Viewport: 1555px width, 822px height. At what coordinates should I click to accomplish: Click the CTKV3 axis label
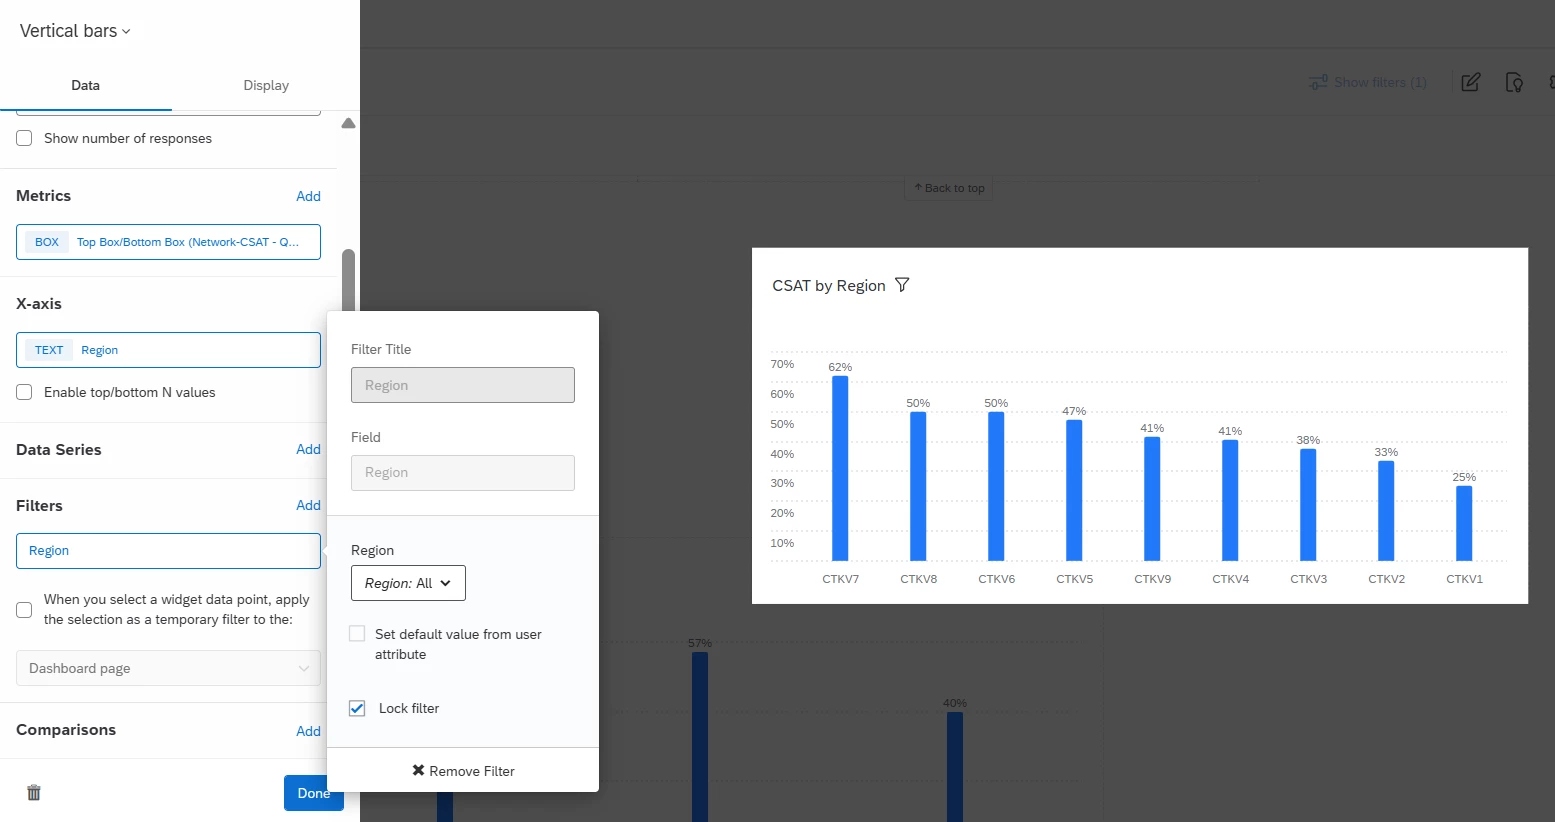(1308, 579)
